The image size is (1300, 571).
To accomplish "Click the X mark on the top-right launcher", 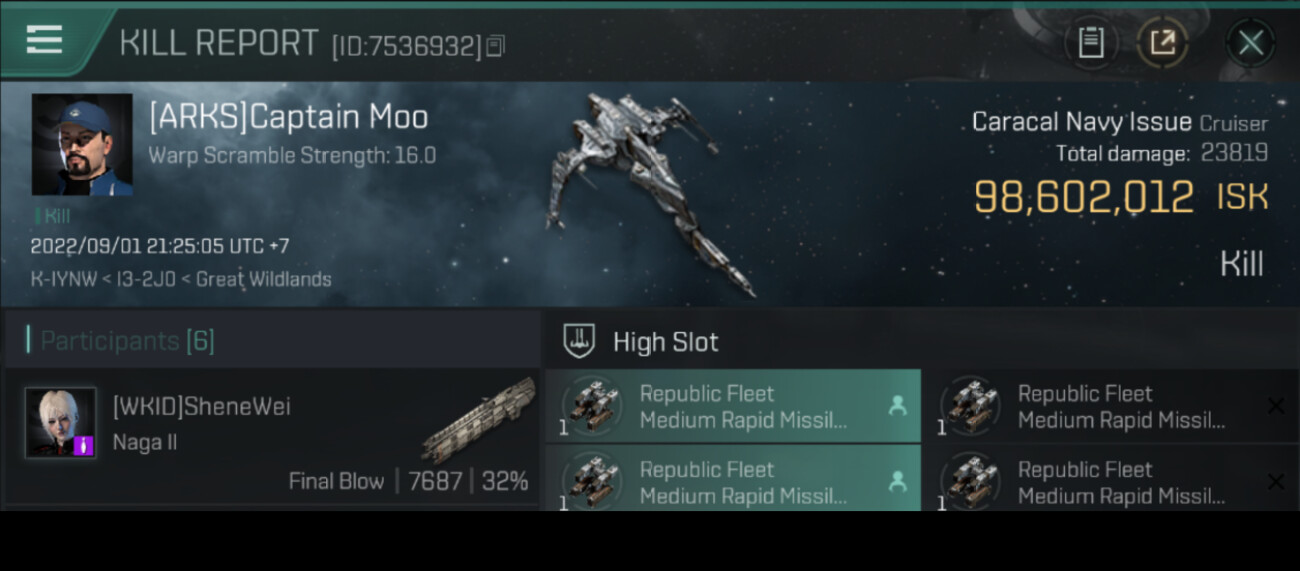I will point(1276,405).
